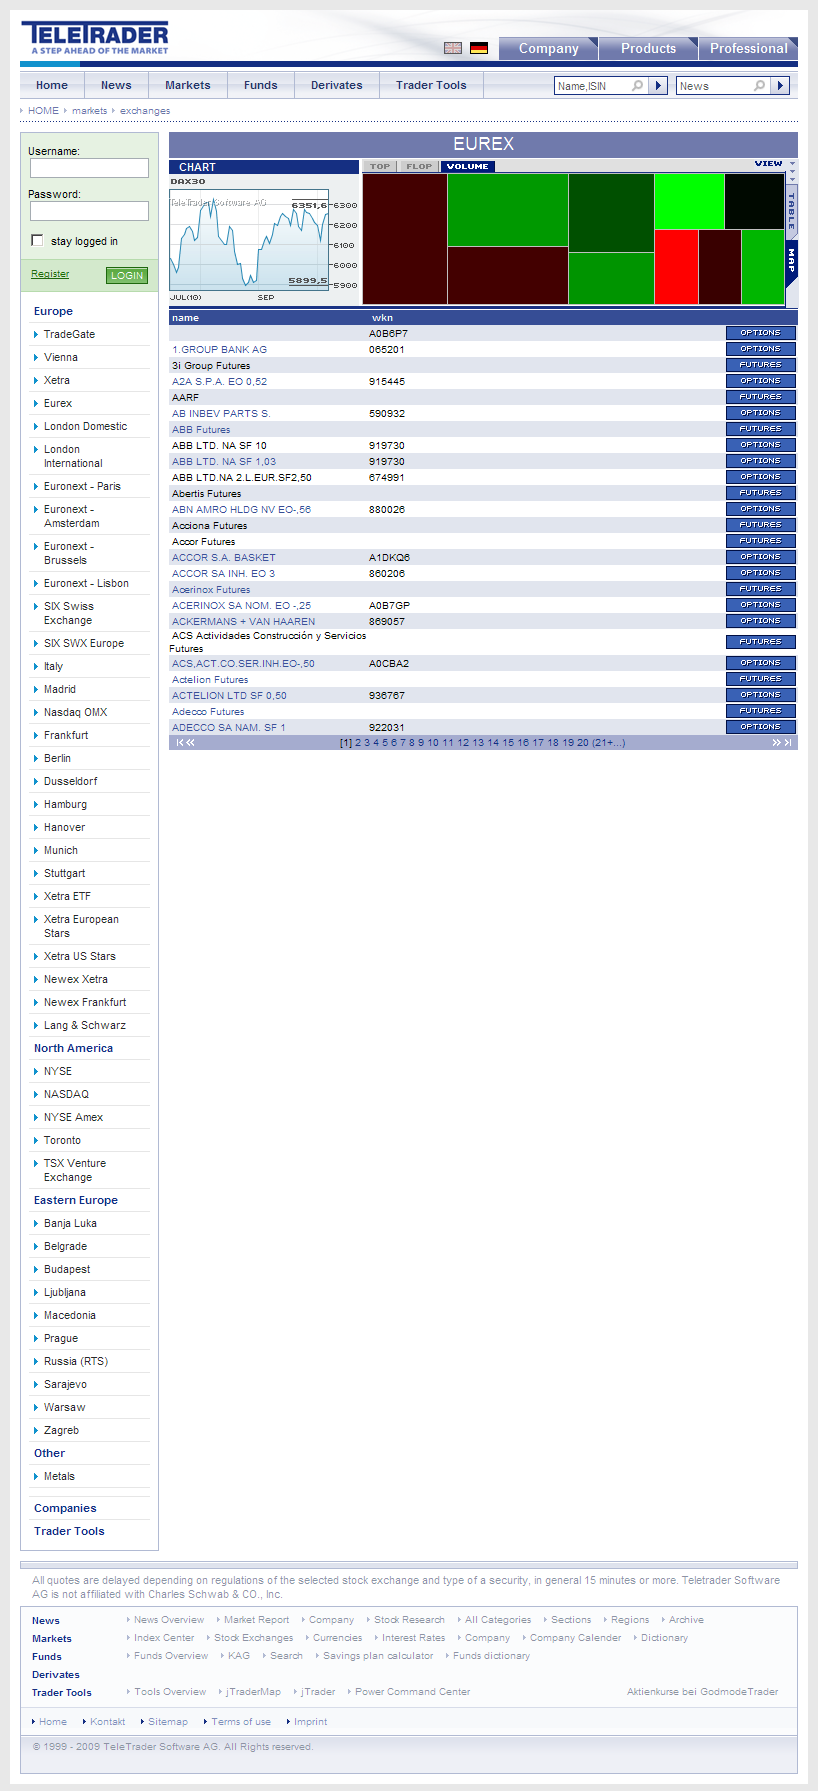Open the Terms of use footer link

pos(241,1722)
